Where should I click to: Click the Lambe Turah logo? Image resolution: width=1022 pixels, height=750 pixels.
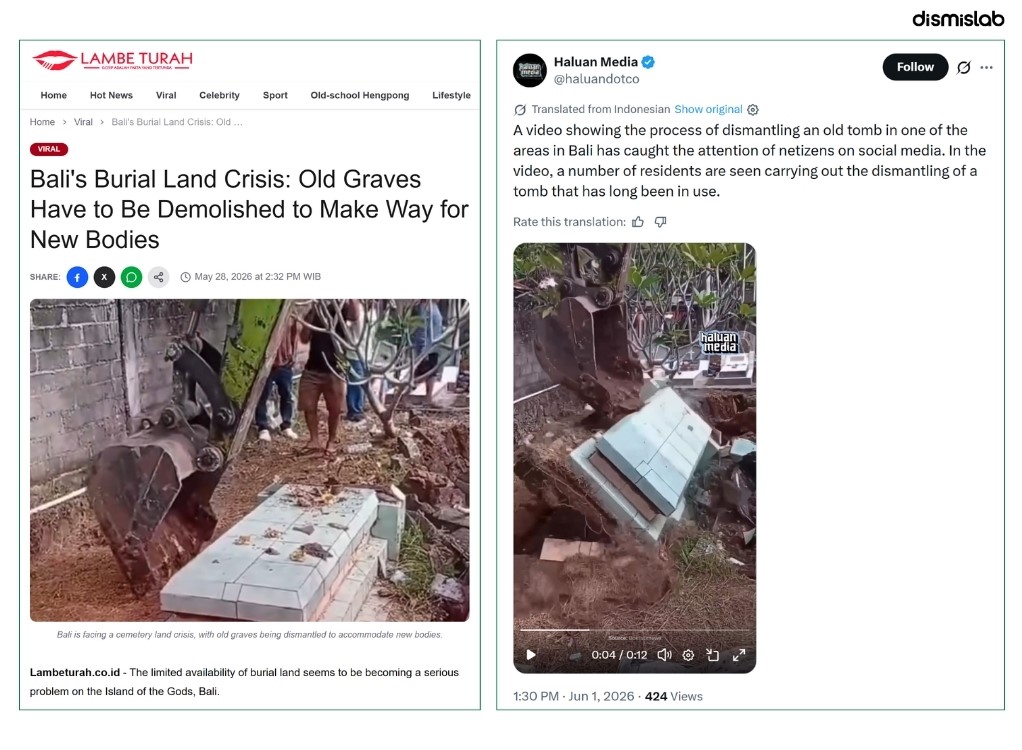pyautogui.click(x=113, y=60)
